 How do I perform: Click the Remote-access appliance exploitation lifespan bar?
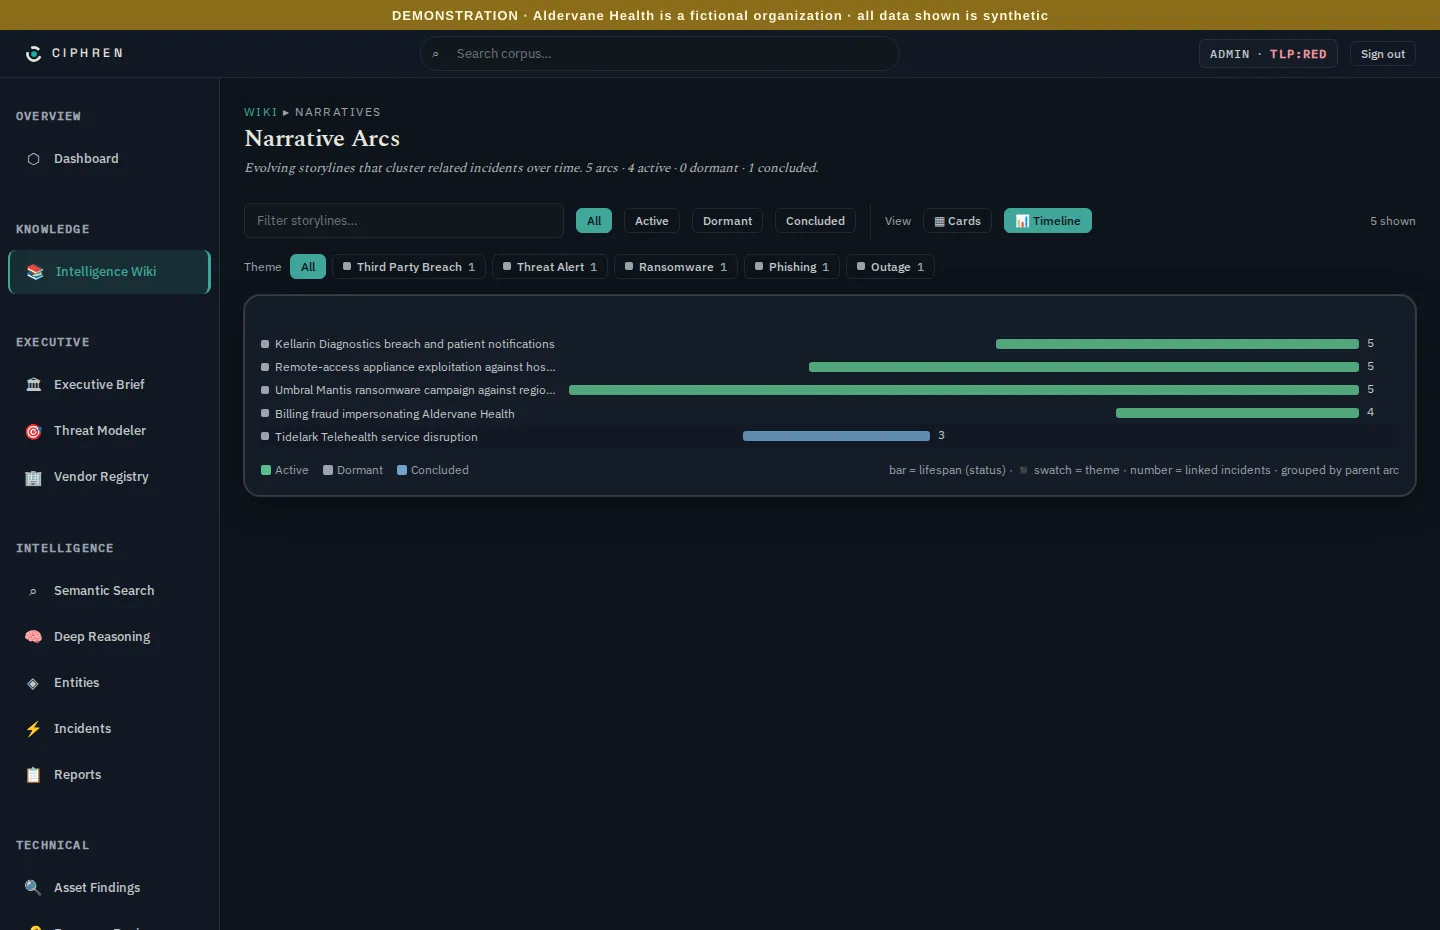click(x=1084, y=367)
